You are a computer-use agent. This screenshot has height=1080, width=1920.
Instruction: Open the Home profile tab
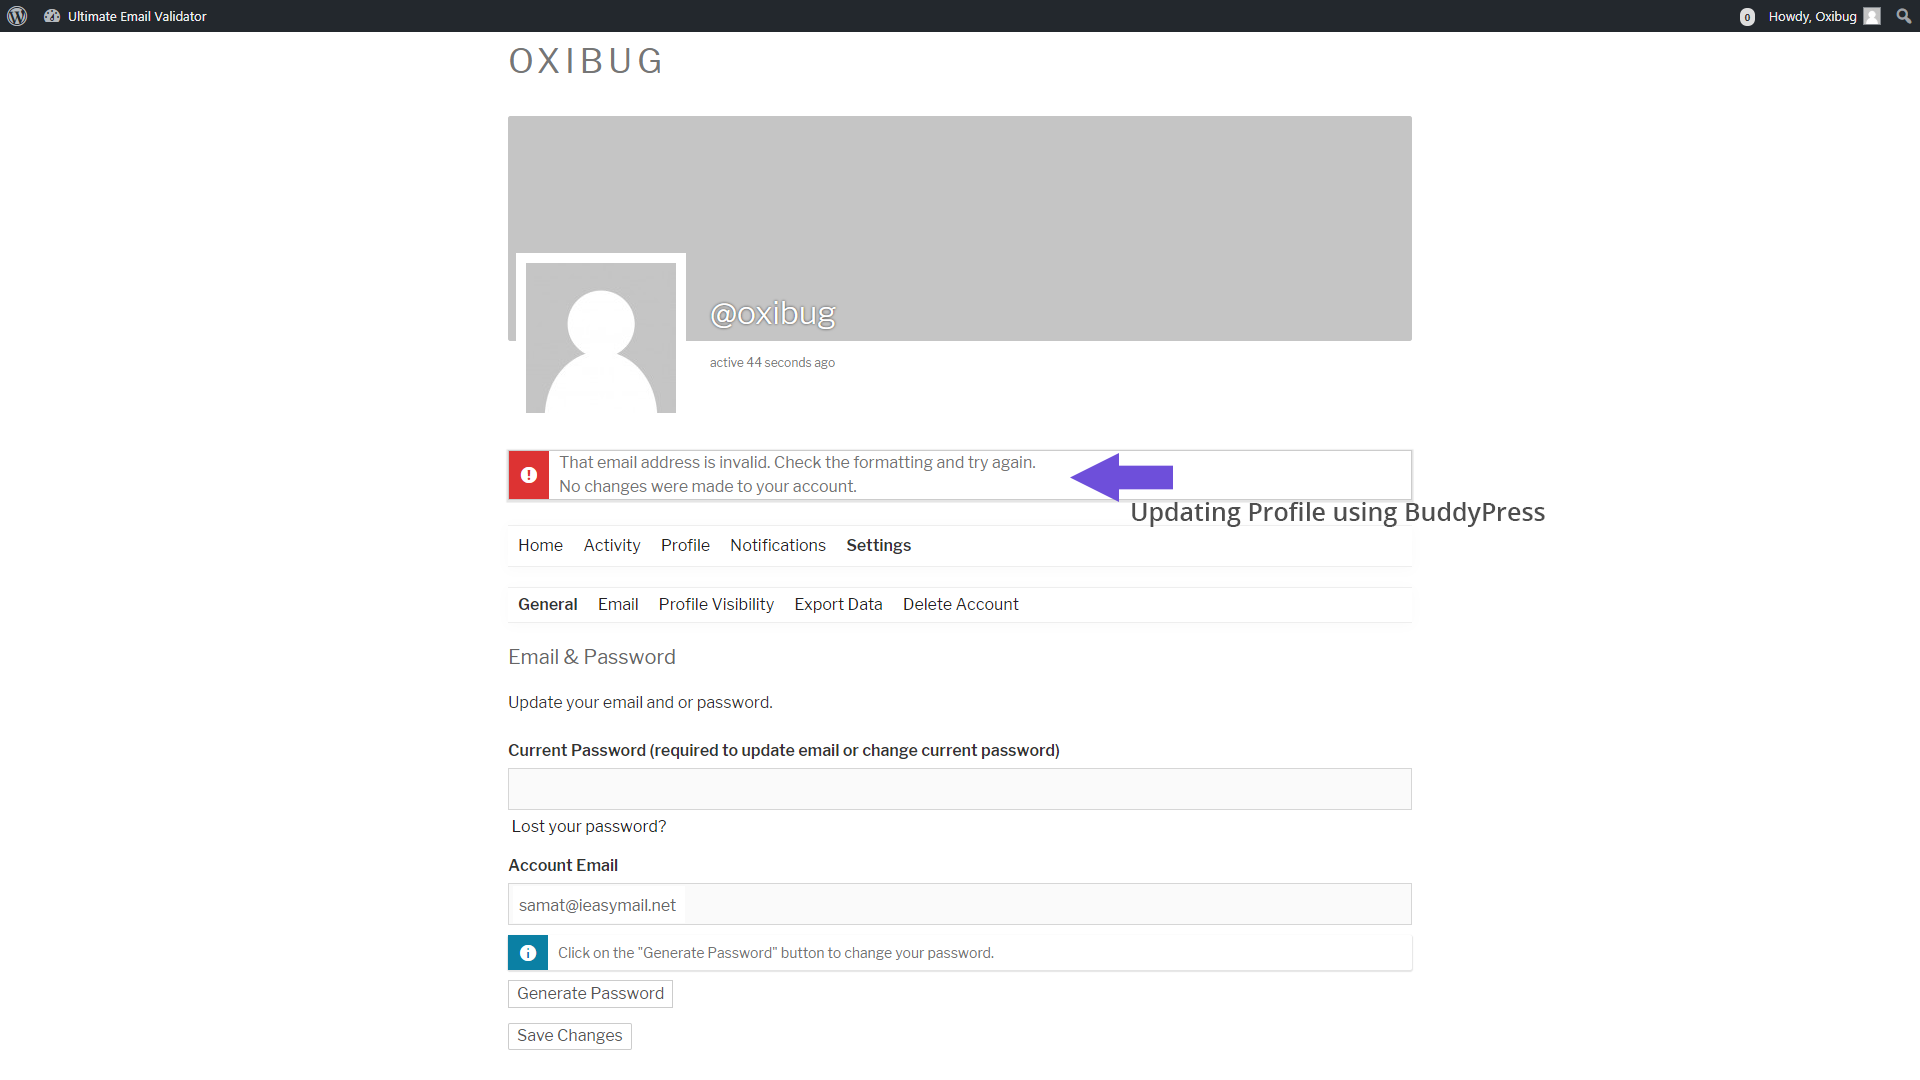coord(540,545)
